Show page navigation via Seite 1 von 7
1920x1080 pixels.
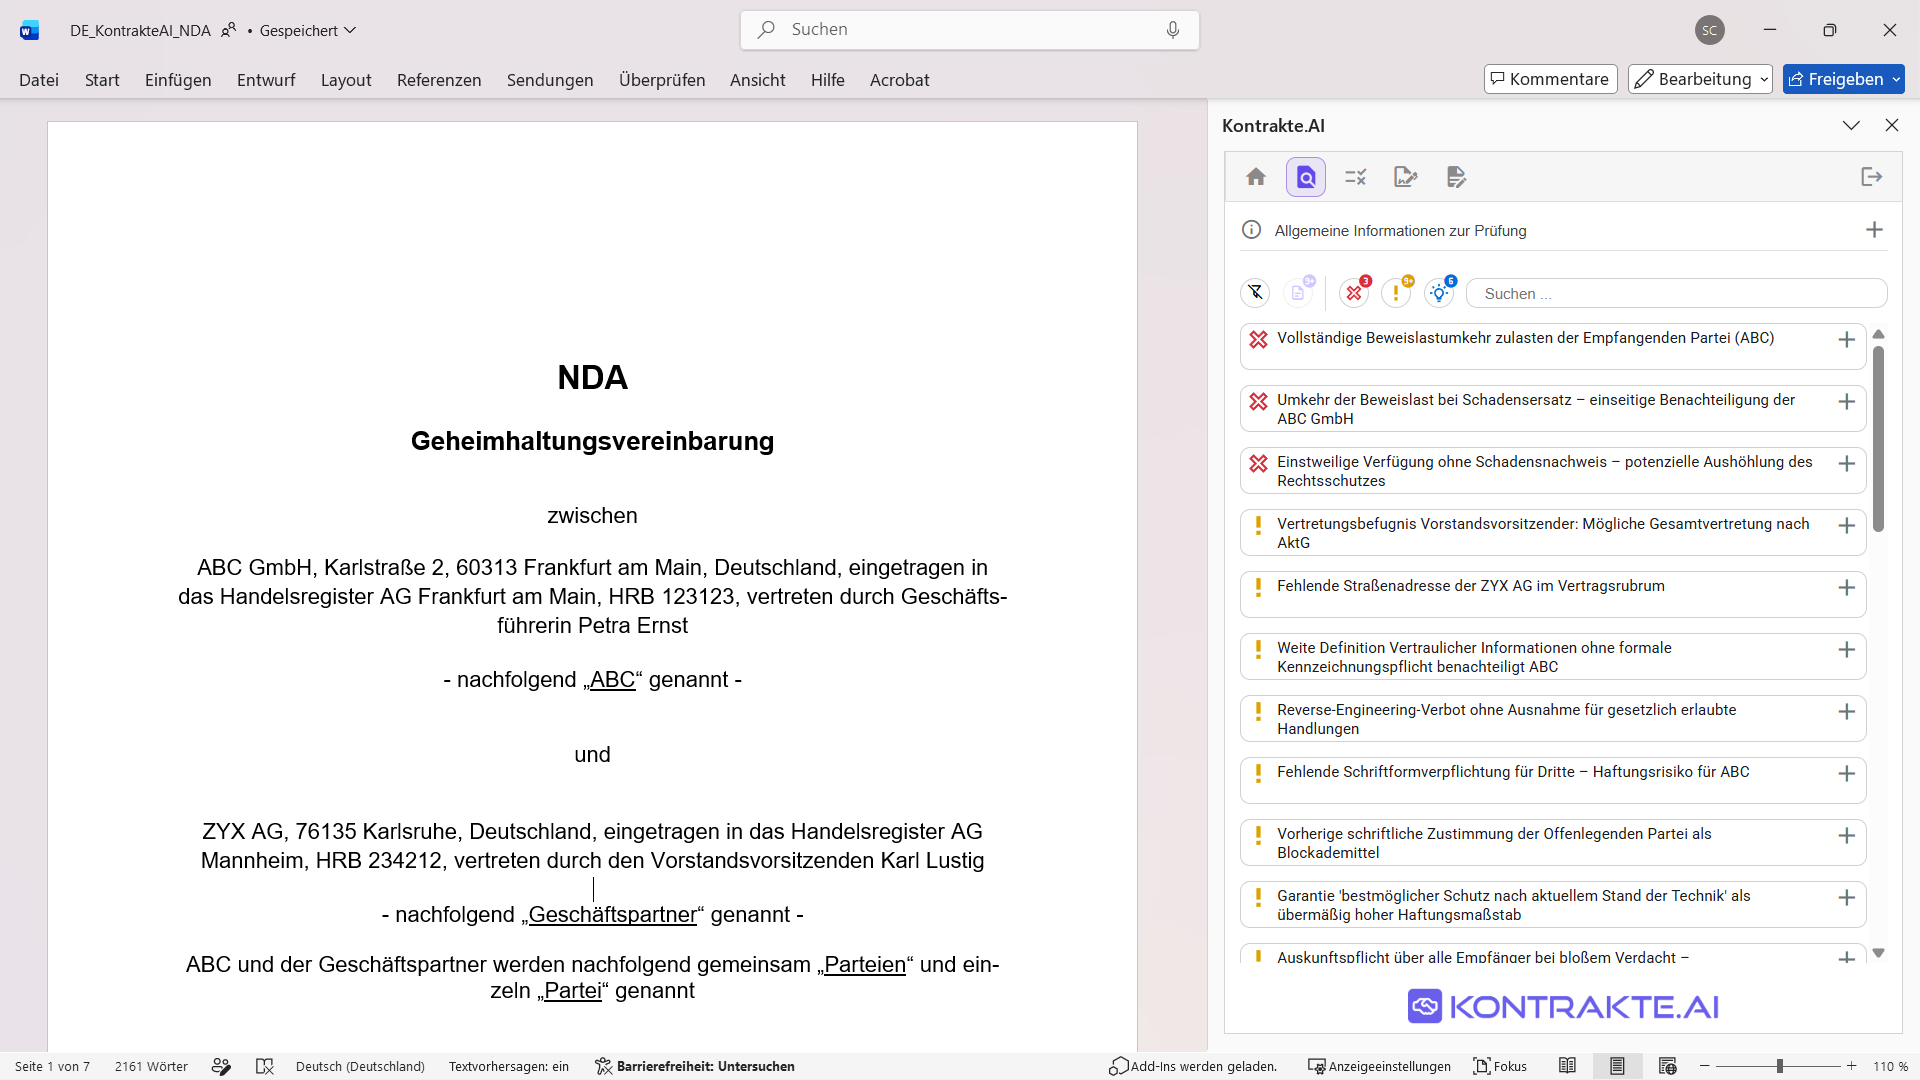52,1066
